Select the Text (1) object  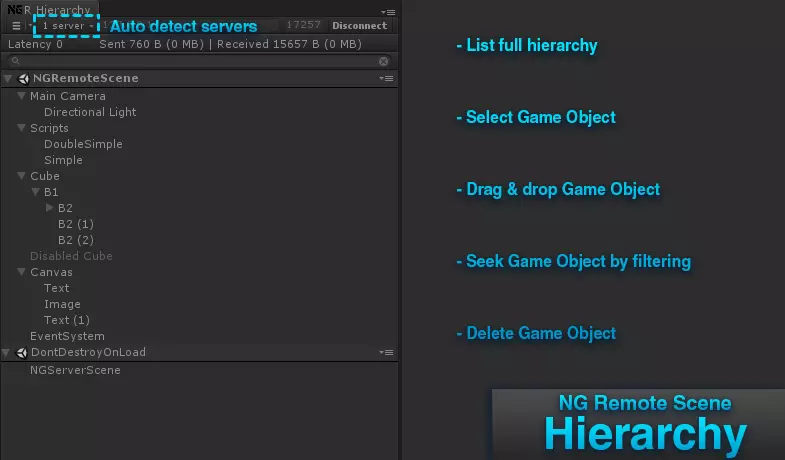tap(67, 320)
